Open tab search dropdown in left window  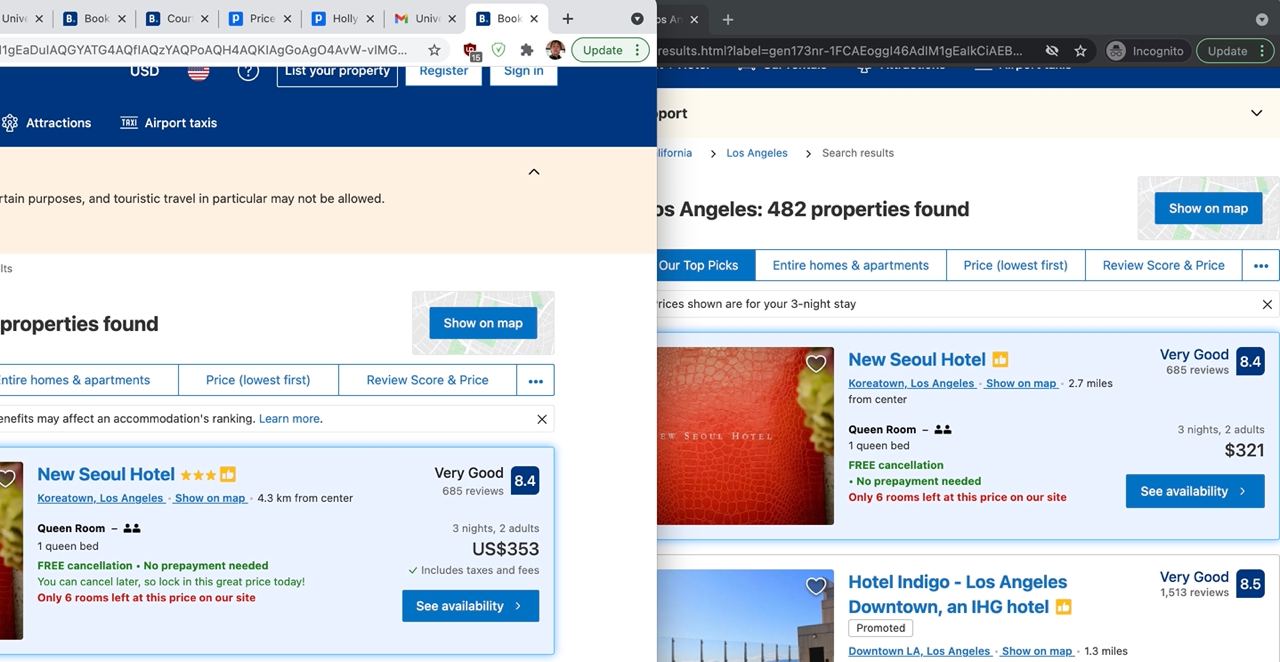(637, 19)
